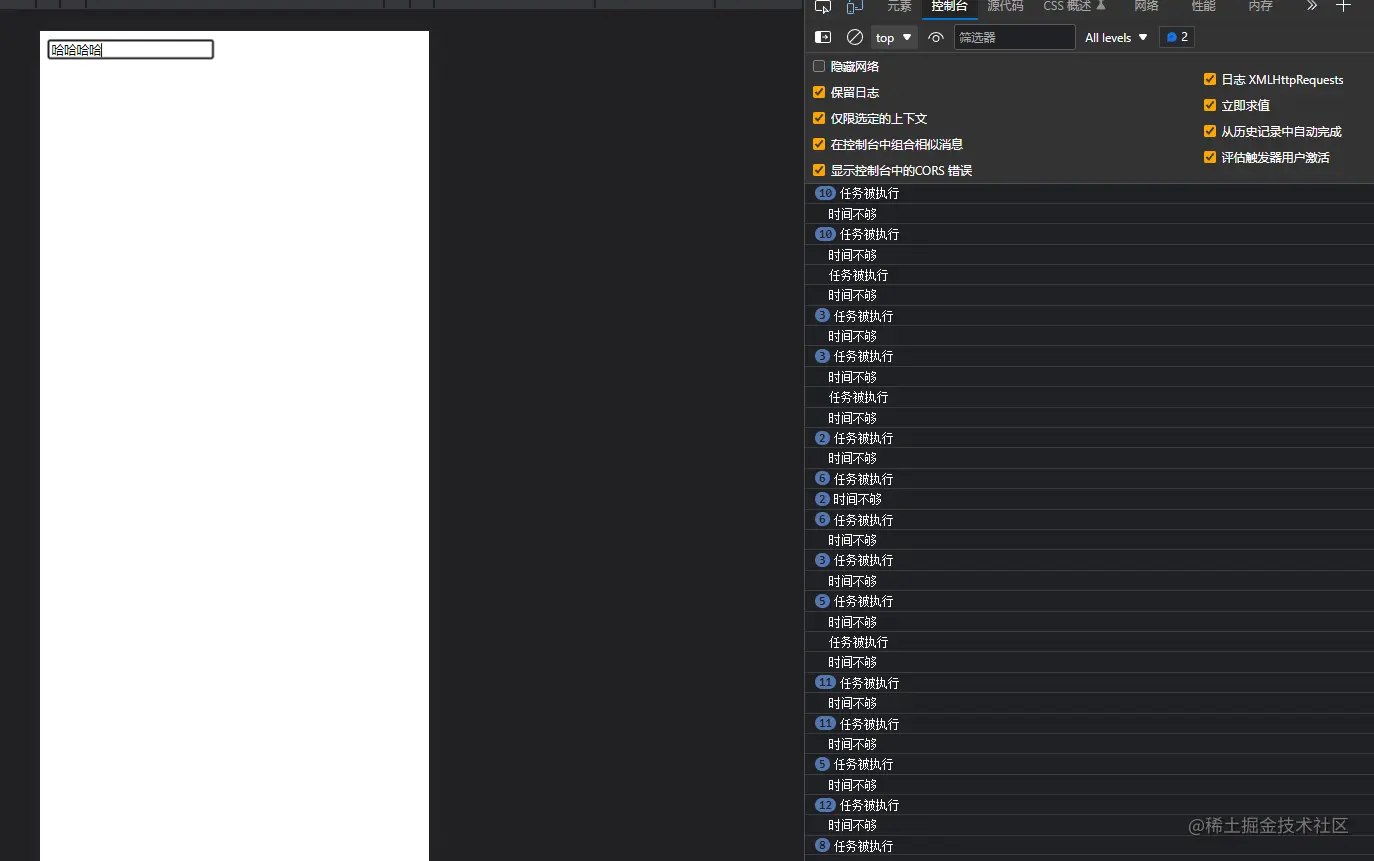Add a new tool with plus icon
Screen dimensions: 1374x861
click(x=1343, y=6)
